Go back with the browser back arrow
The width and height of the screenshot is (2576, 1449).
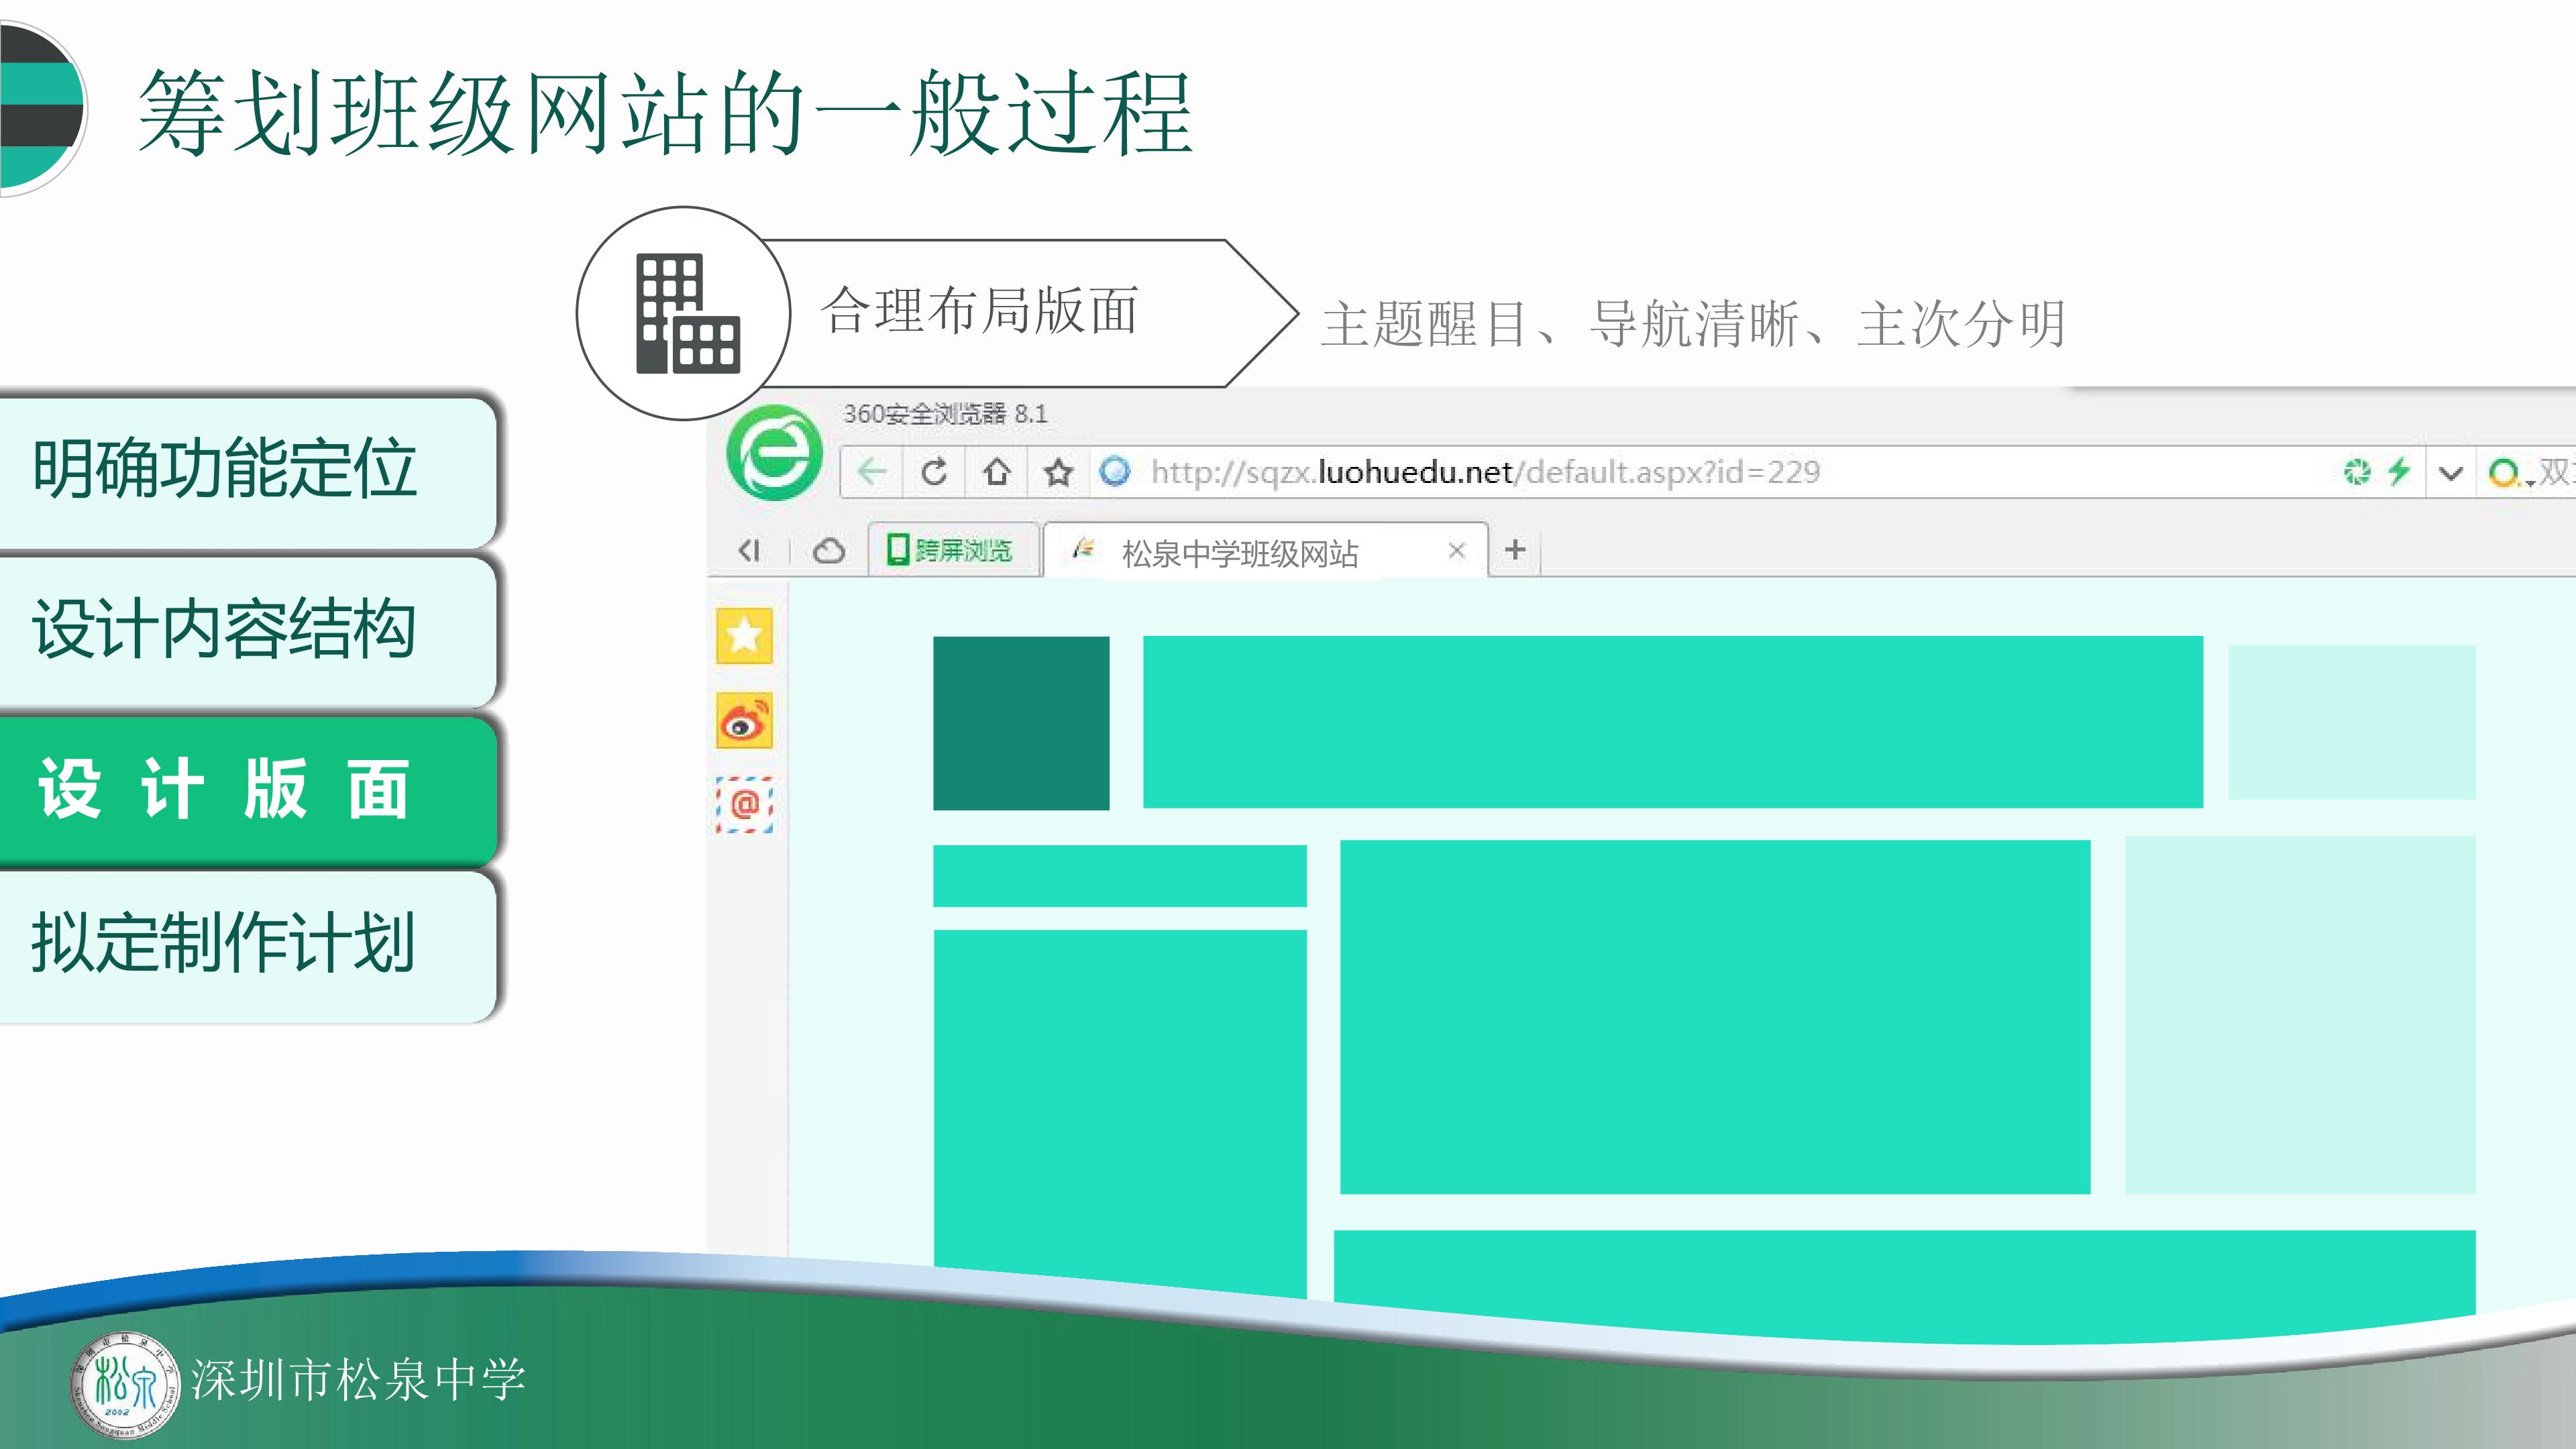pos(872,471)
